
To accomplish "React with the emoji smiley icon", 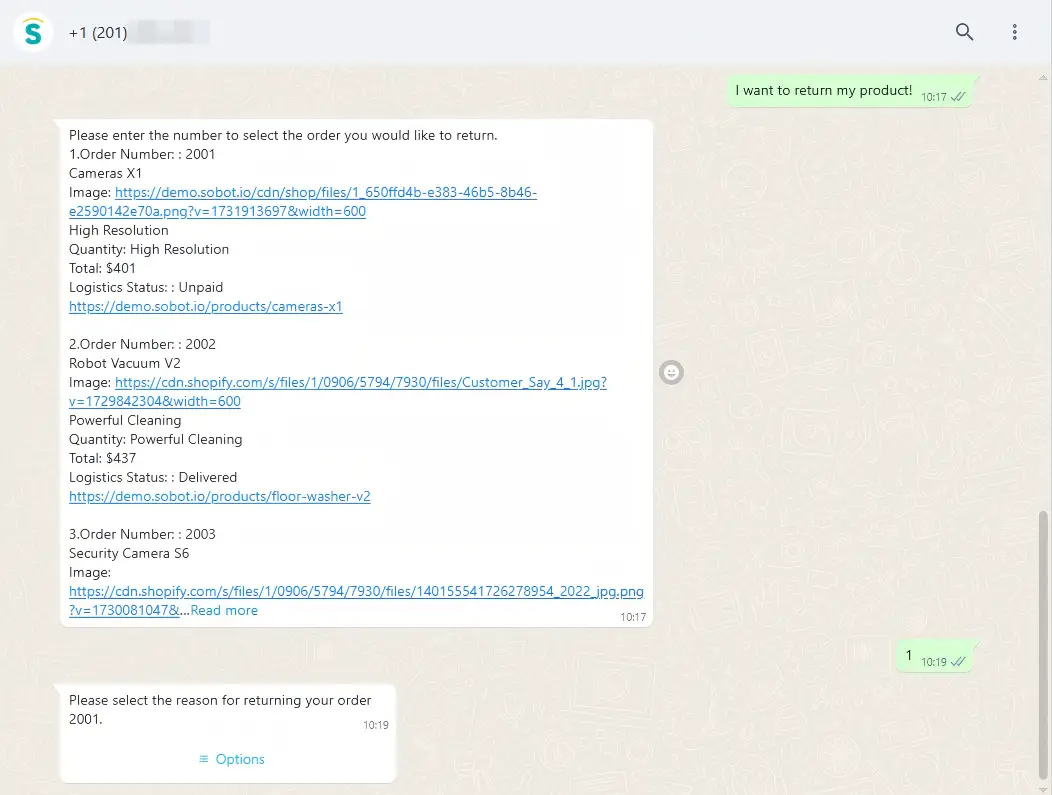I will pos(671,372).
